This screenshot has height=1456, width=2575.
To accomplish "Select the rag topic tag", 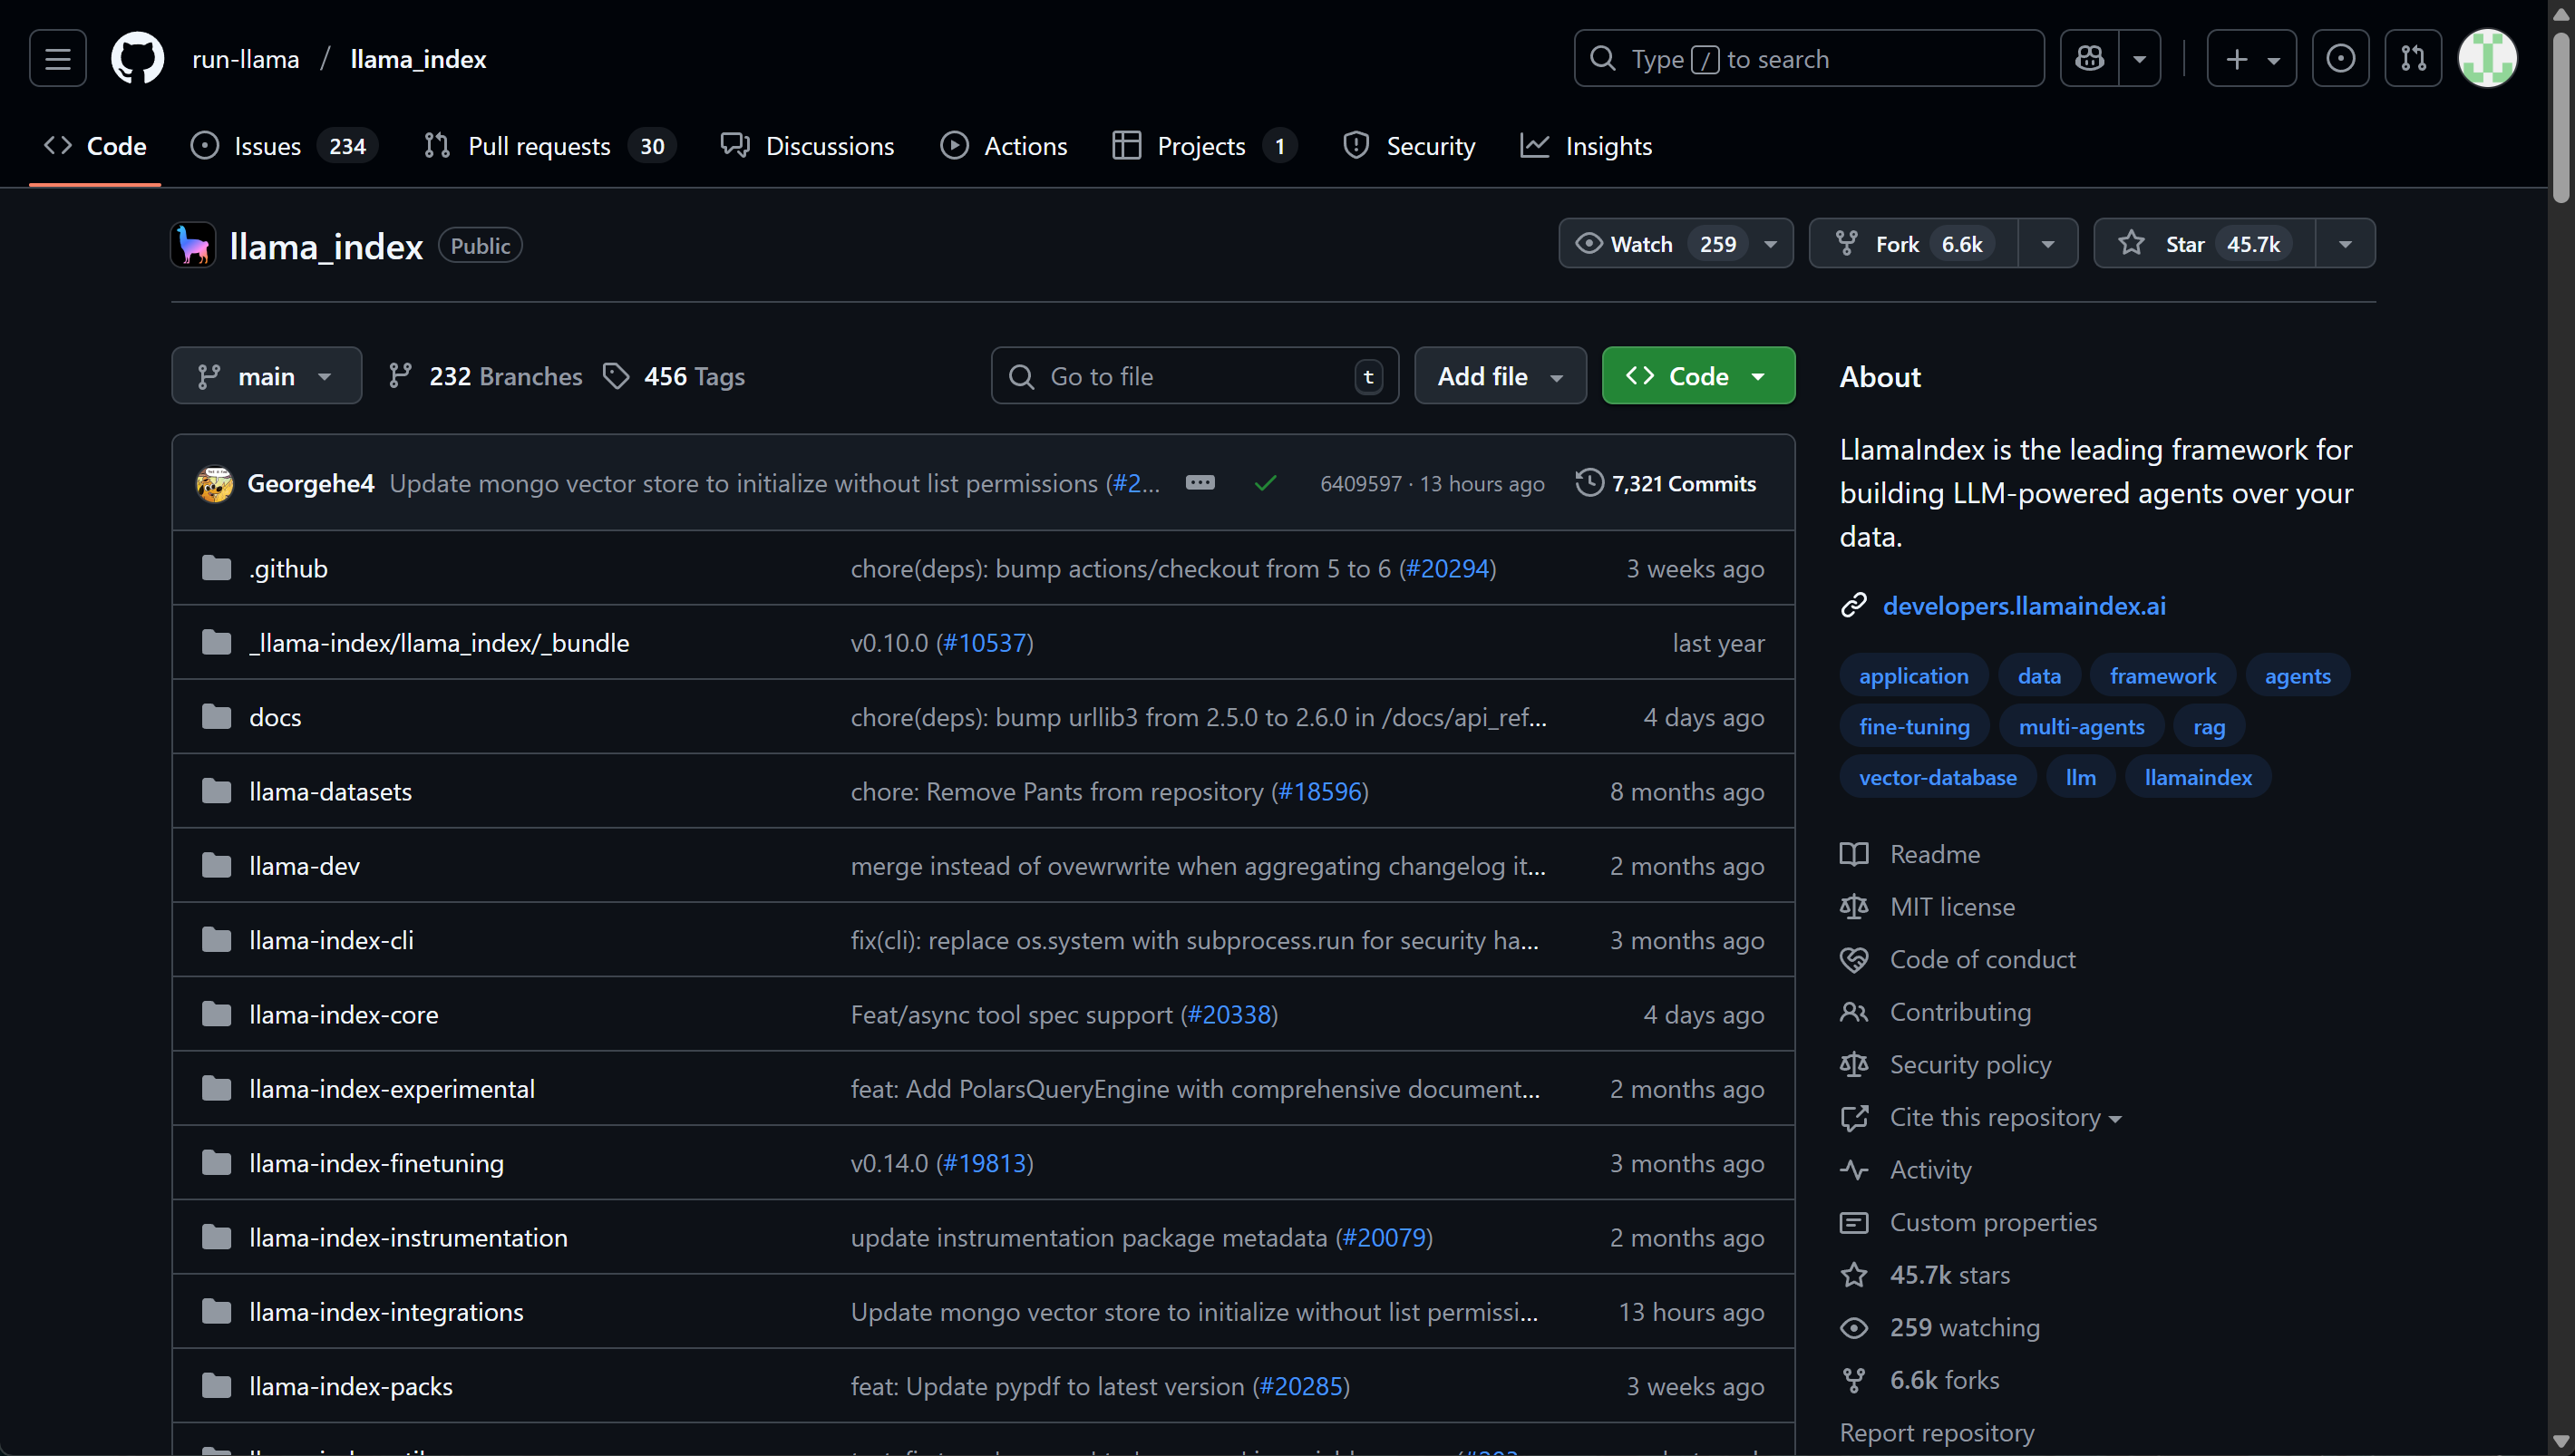I will tap(2208, 727).
